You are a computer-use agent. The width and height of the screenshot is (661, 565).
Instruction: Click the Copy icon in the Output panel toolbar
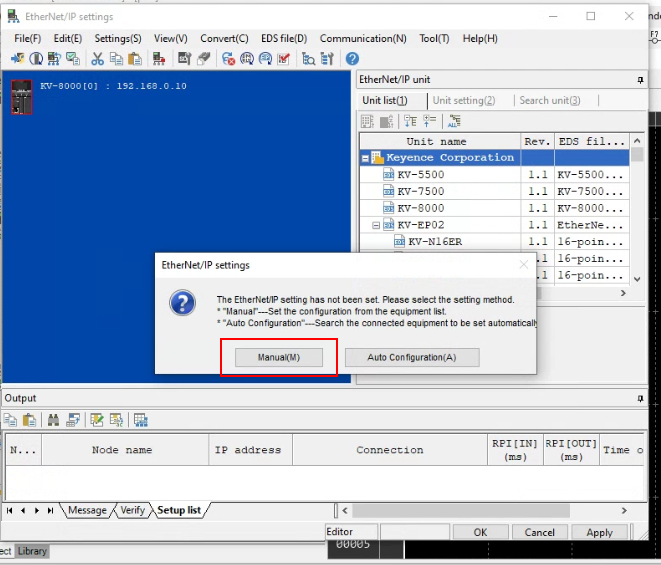coord(11,420)
